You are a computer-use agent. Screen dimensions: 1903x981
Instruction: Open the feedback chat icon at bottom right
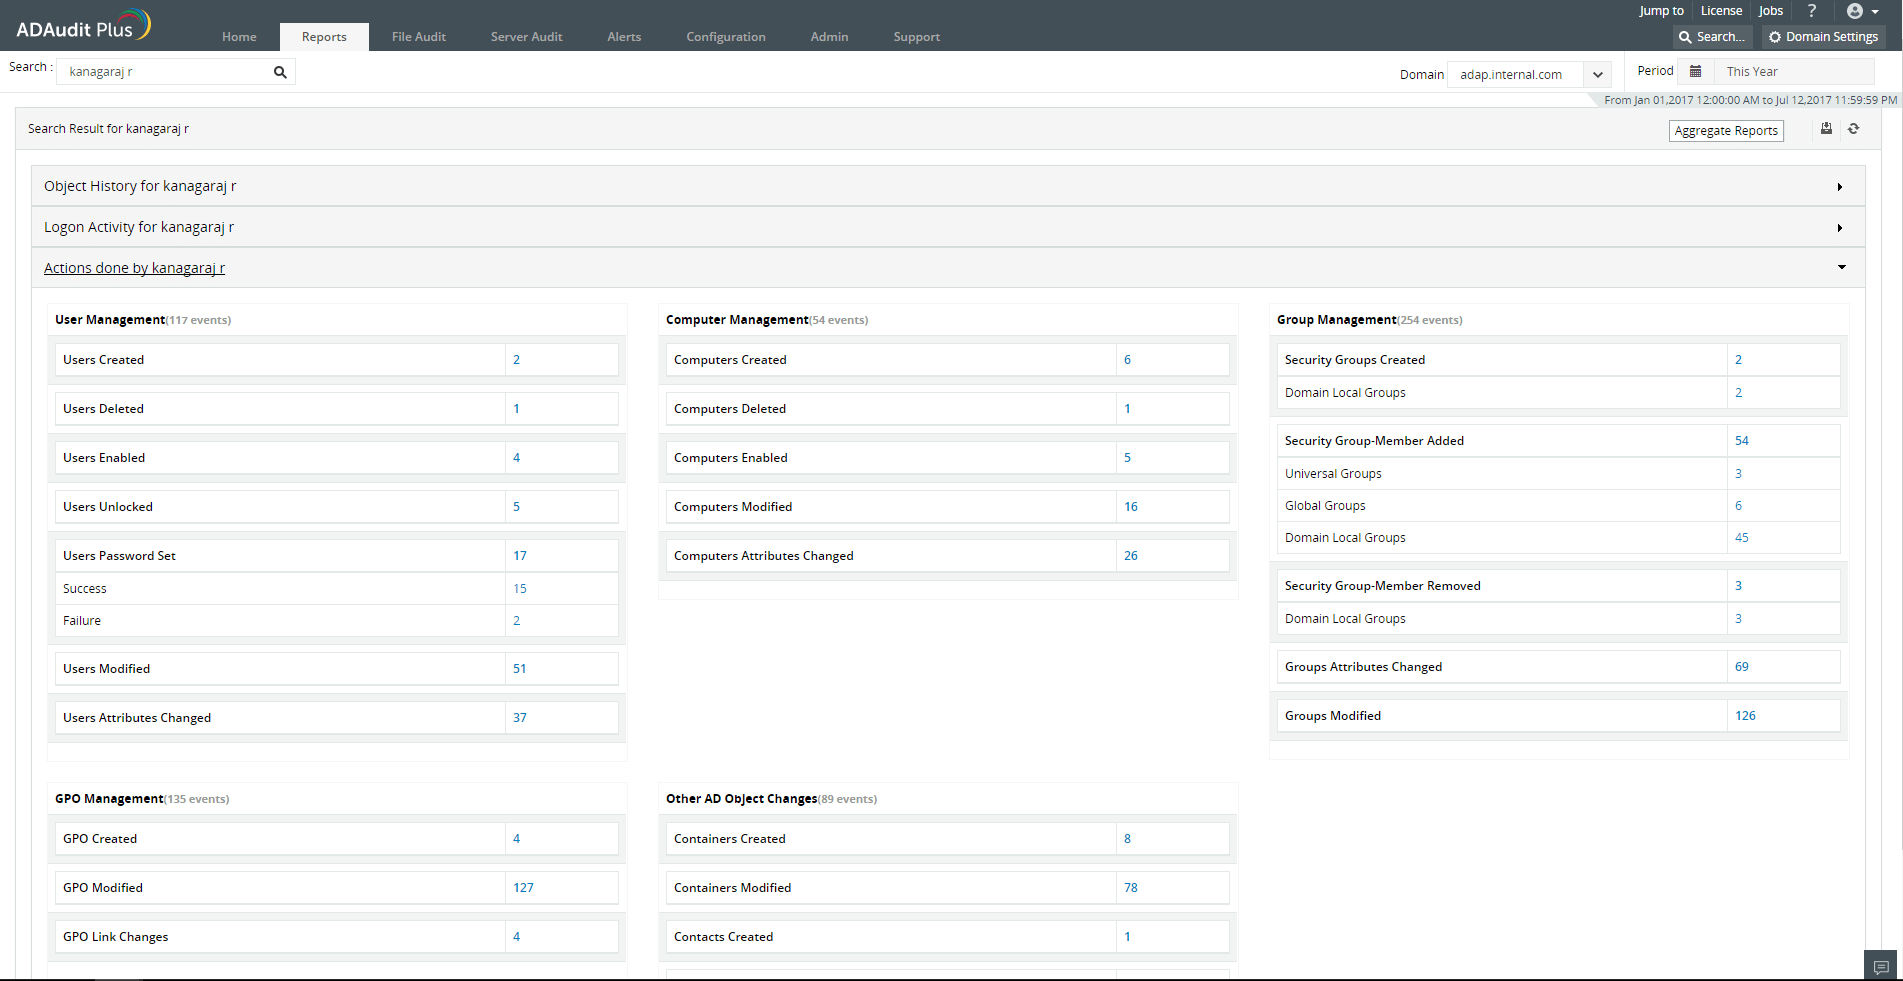pos(1880,966)
